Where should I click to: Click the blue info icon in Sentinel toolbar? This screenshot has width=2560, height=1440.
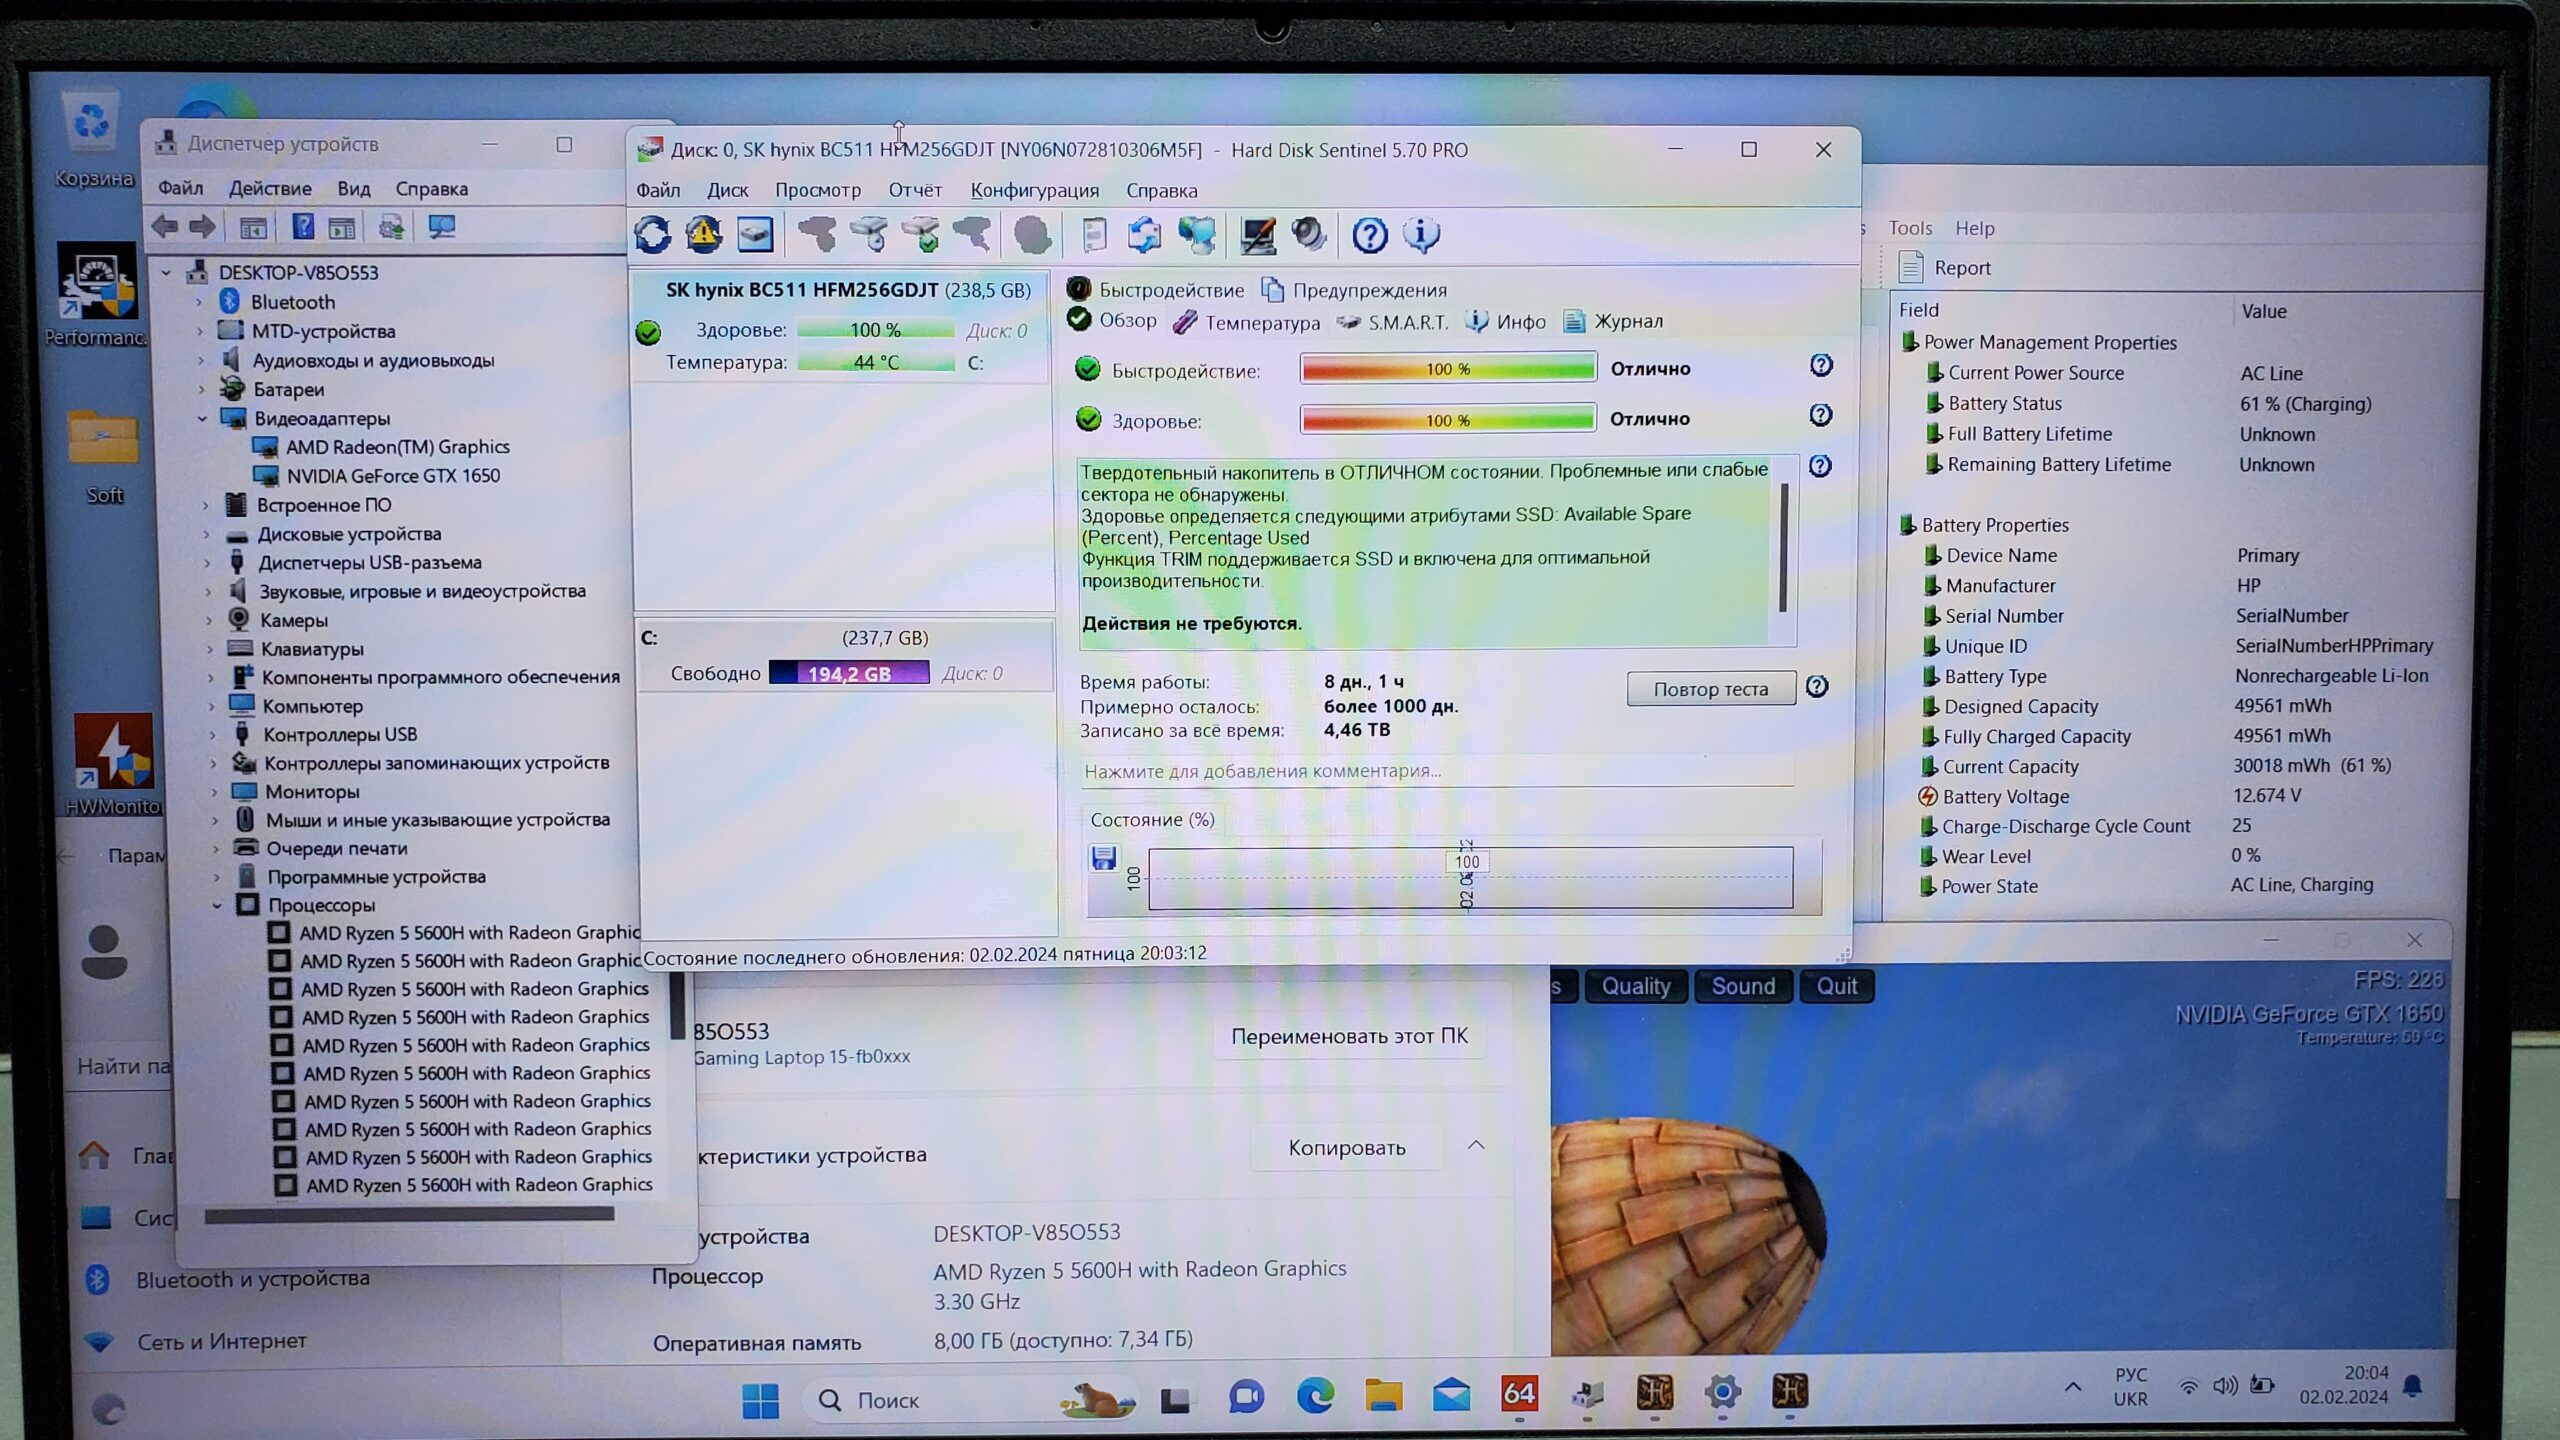(1421, 236)
